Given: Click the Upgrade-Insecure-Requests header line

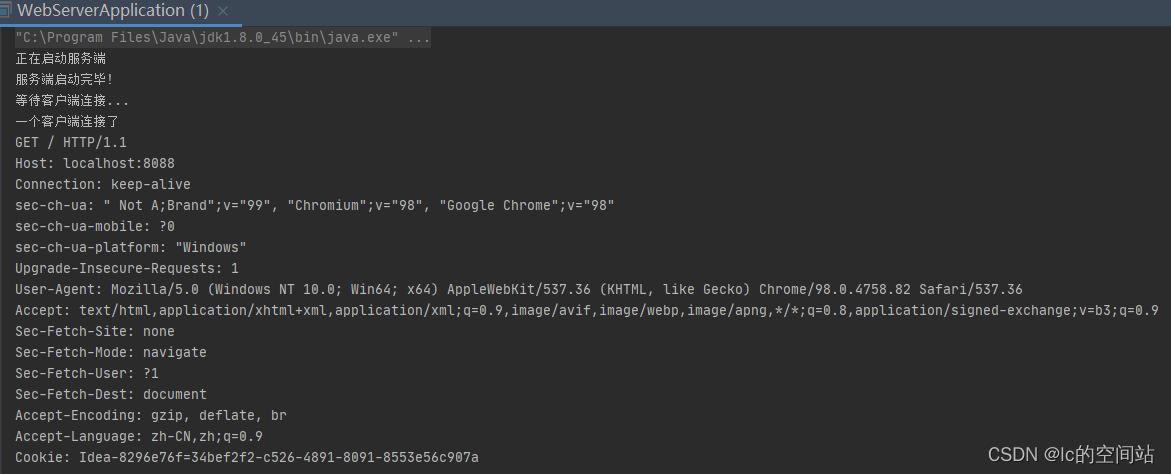Looking at the screenshot, I should 126,268.
